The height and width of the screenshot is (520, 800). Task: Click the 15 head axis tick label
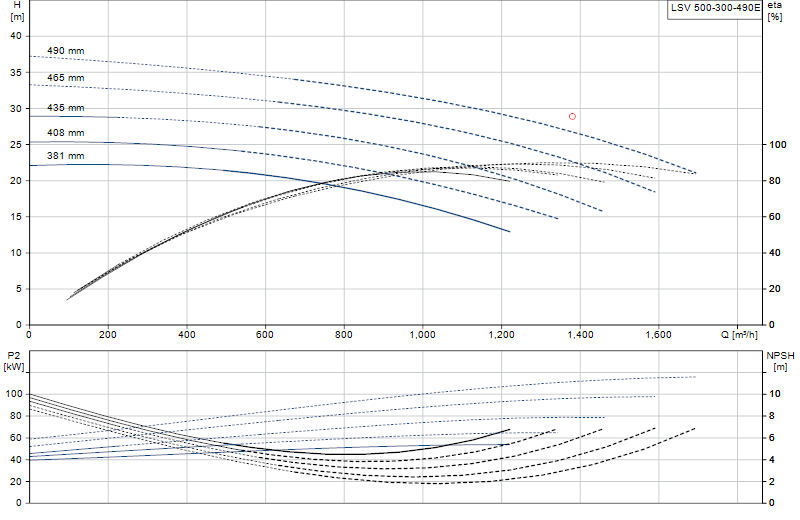(16, 216)
